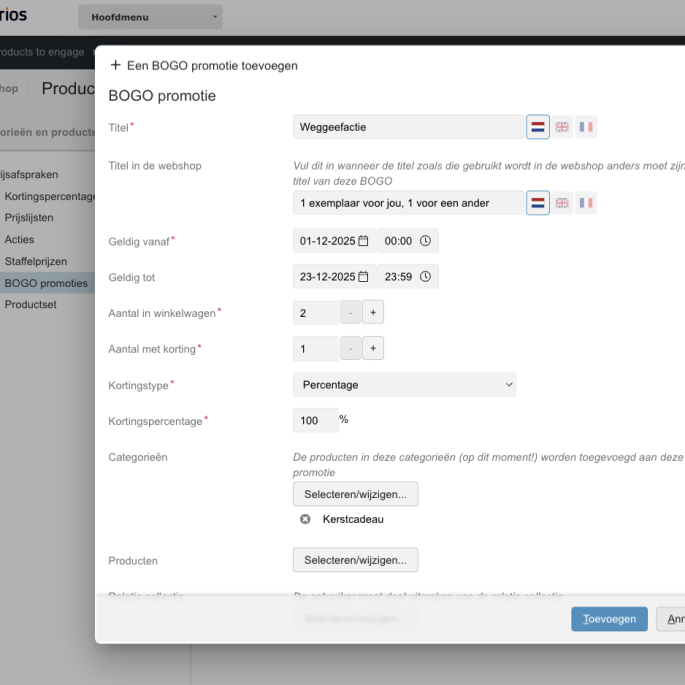Click Selecteren/wijzigen for Producten
685x685 pixels.
pyautogui.click(x=355, y=560)
